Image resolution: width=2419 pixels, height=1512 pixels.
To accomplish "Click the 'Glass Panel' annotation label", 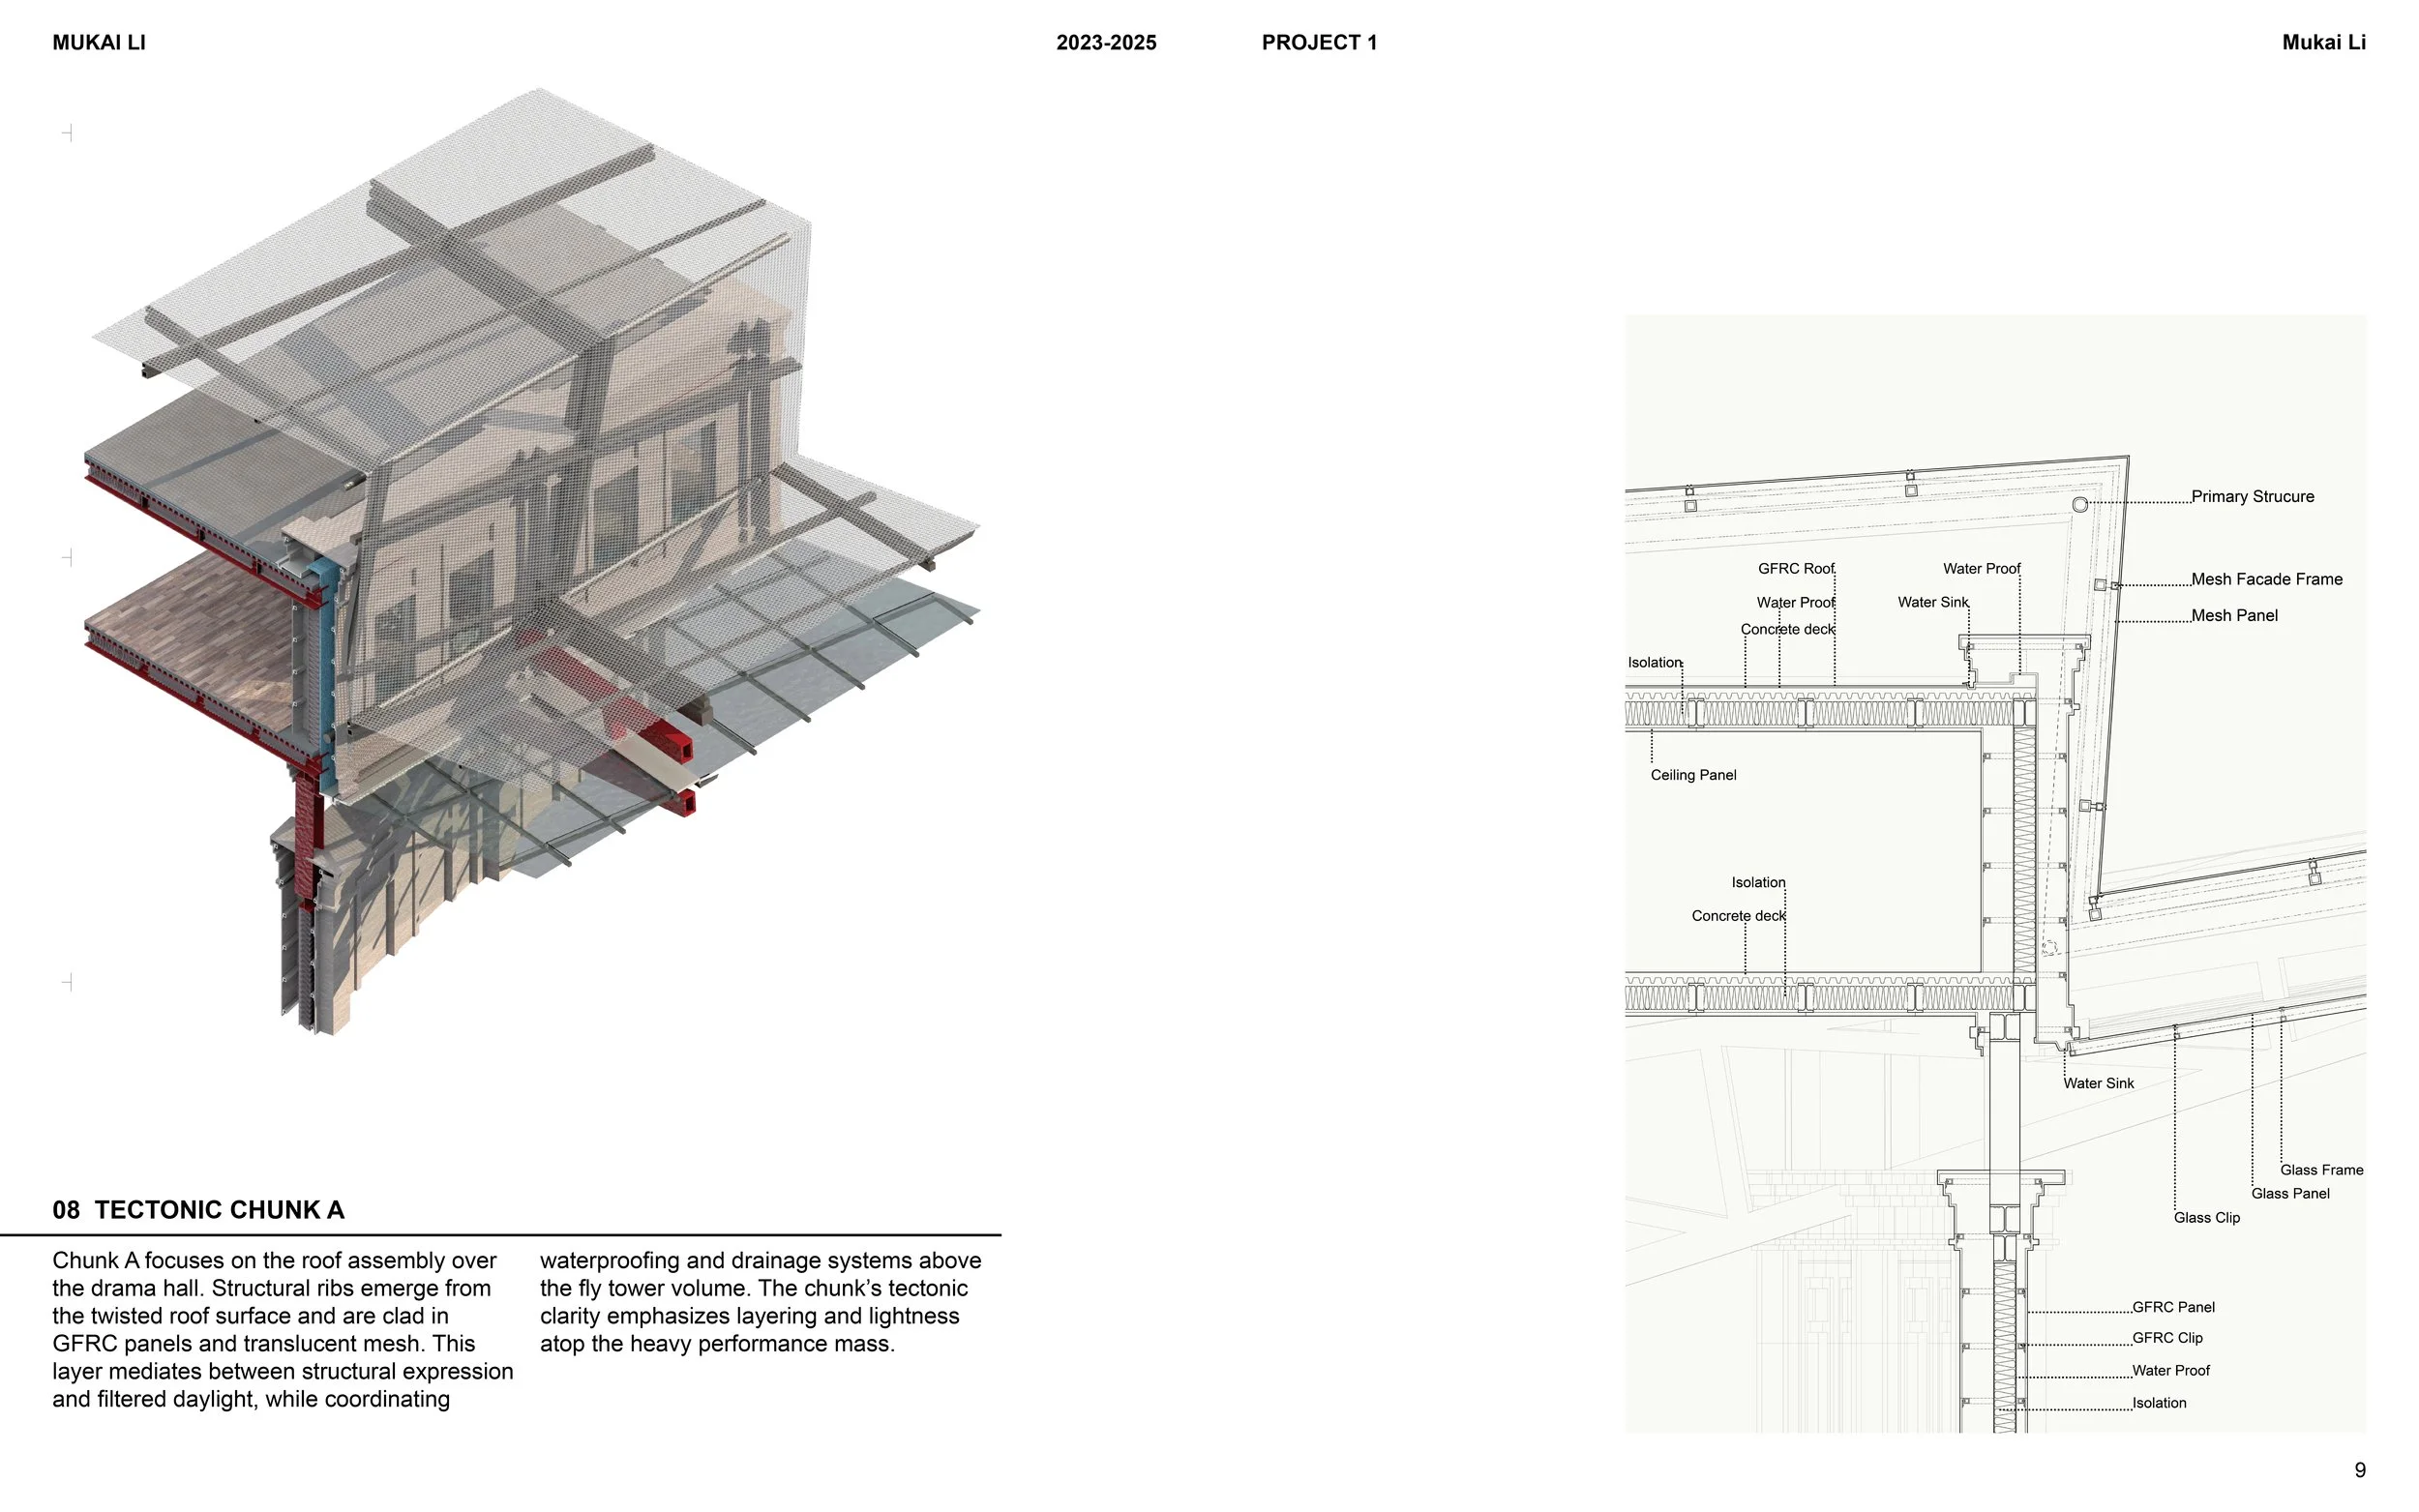I will coord(2290,1194).
